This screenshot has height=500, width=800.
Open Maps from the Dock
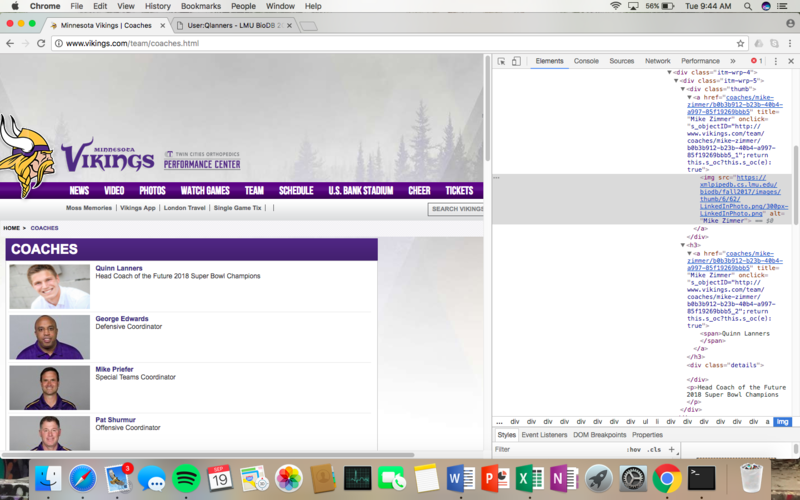[x=254, y=479]
